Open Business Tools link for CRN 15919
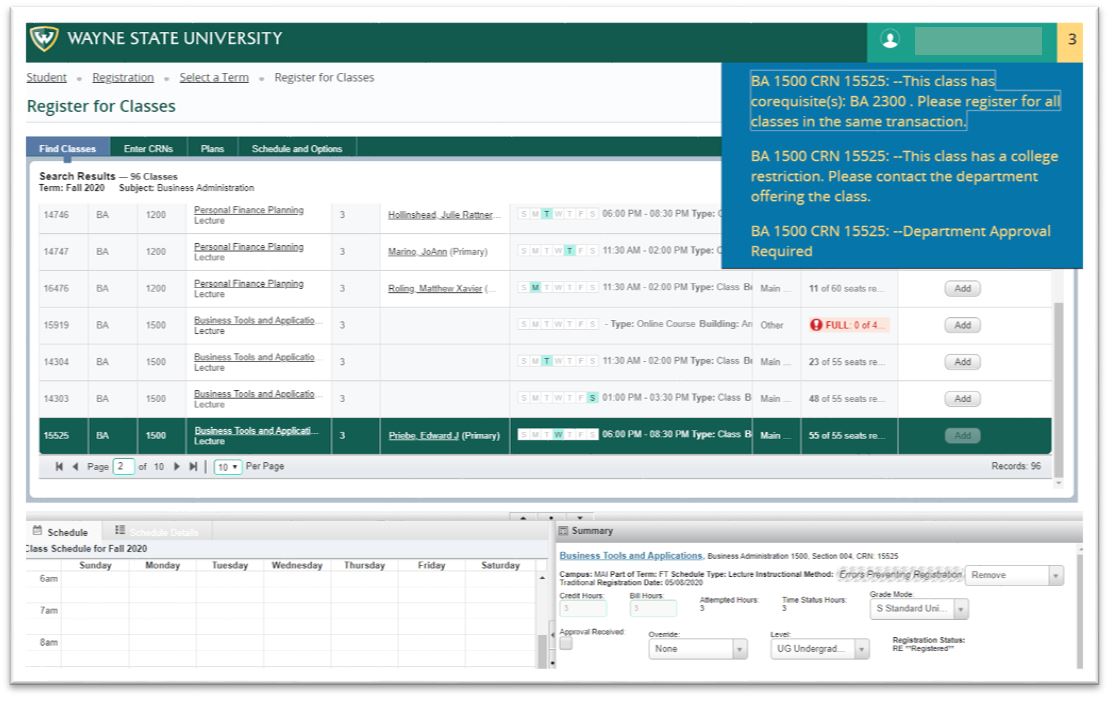Image resolution: width=1116 pixels, height=701 pixels. (255, 320)
